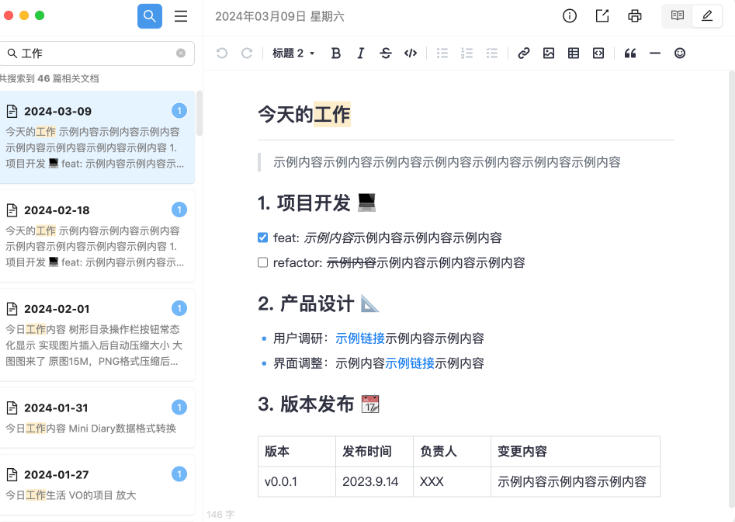This screenshot has height=522, width=735.
Task: Insert a blockquote
Action: [630, 53]
